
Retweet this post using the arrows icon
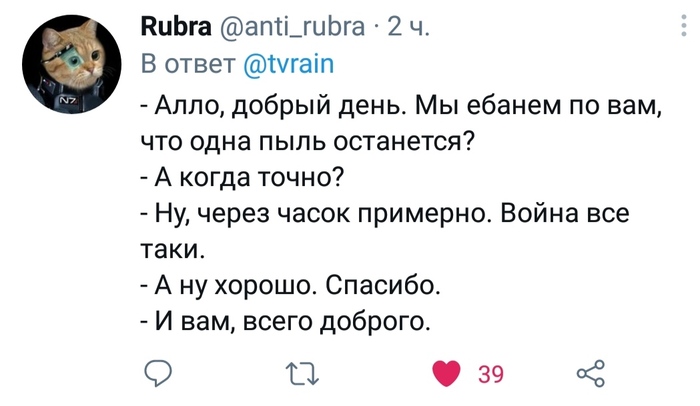301,375
